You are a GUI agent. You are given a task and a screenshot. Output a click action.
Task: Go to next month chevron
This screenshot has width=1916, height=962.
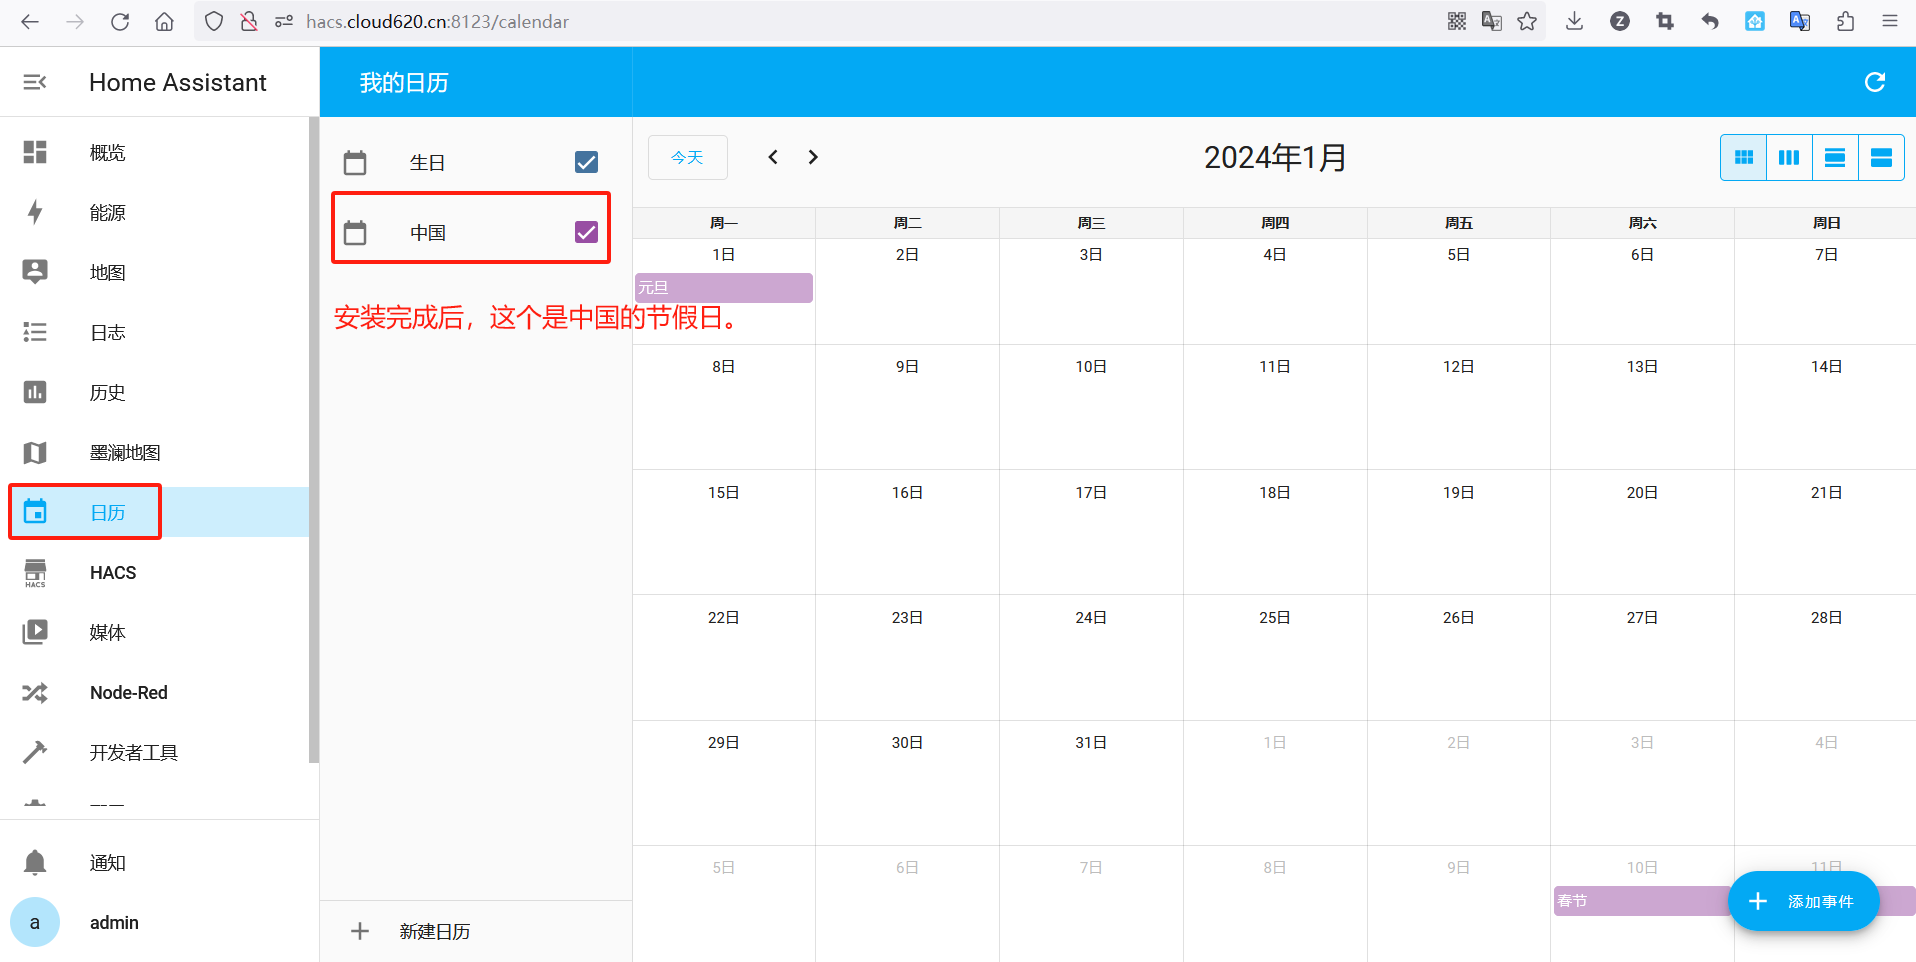[x=813, y=157]
